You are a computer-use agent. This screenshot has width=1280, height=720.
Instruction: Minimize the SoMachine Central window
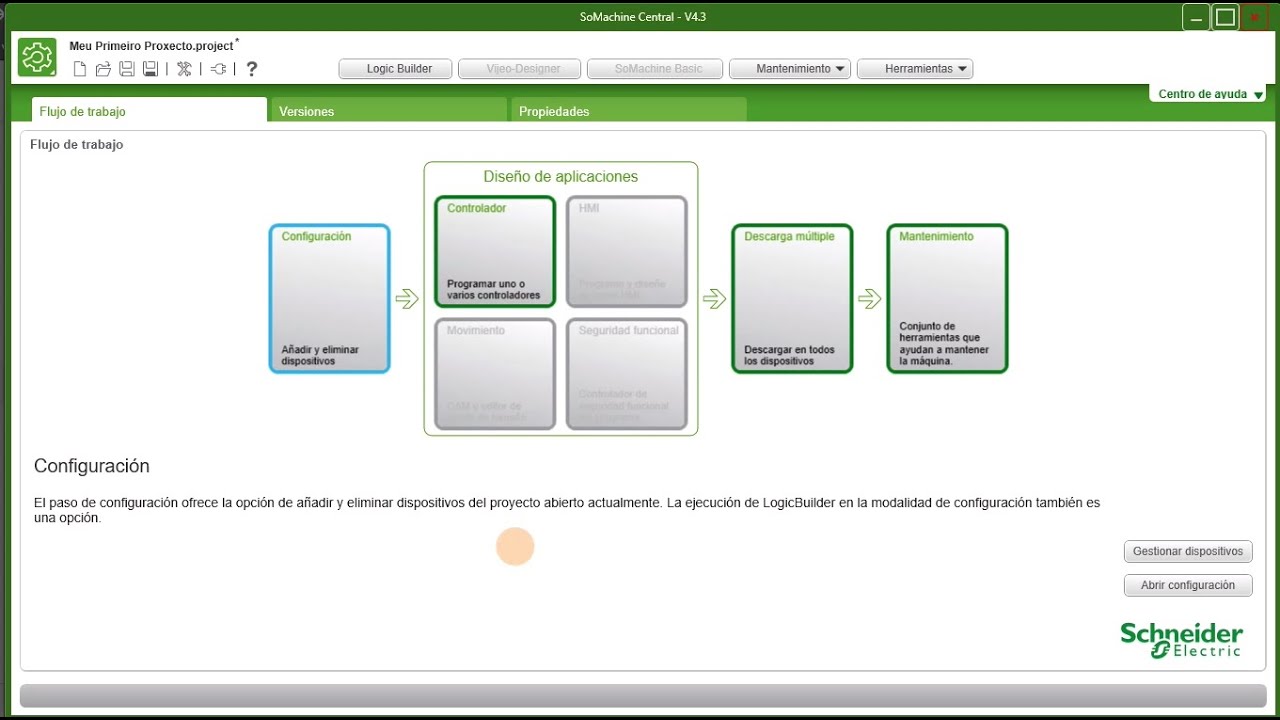(1196, 17)
